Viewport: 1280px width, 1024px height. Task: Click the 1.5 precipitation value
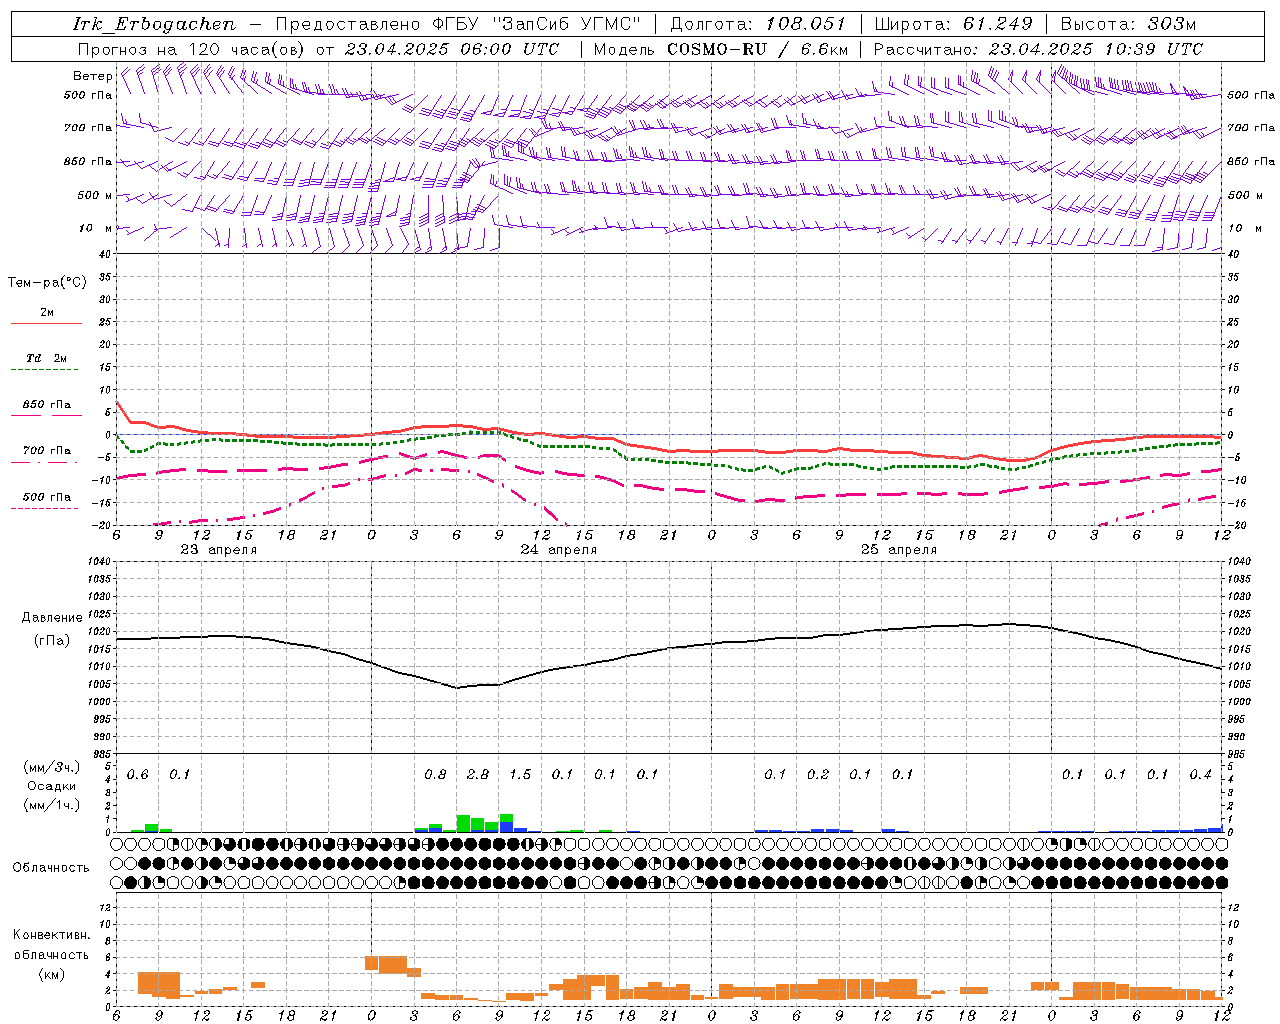coord(520,775)
